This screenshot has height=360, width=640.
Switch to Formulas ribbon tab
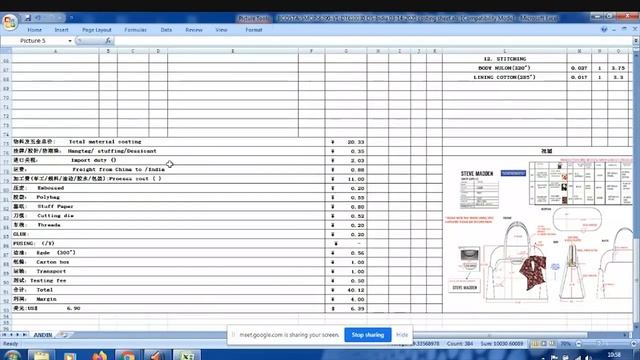[x=136, y=30]
